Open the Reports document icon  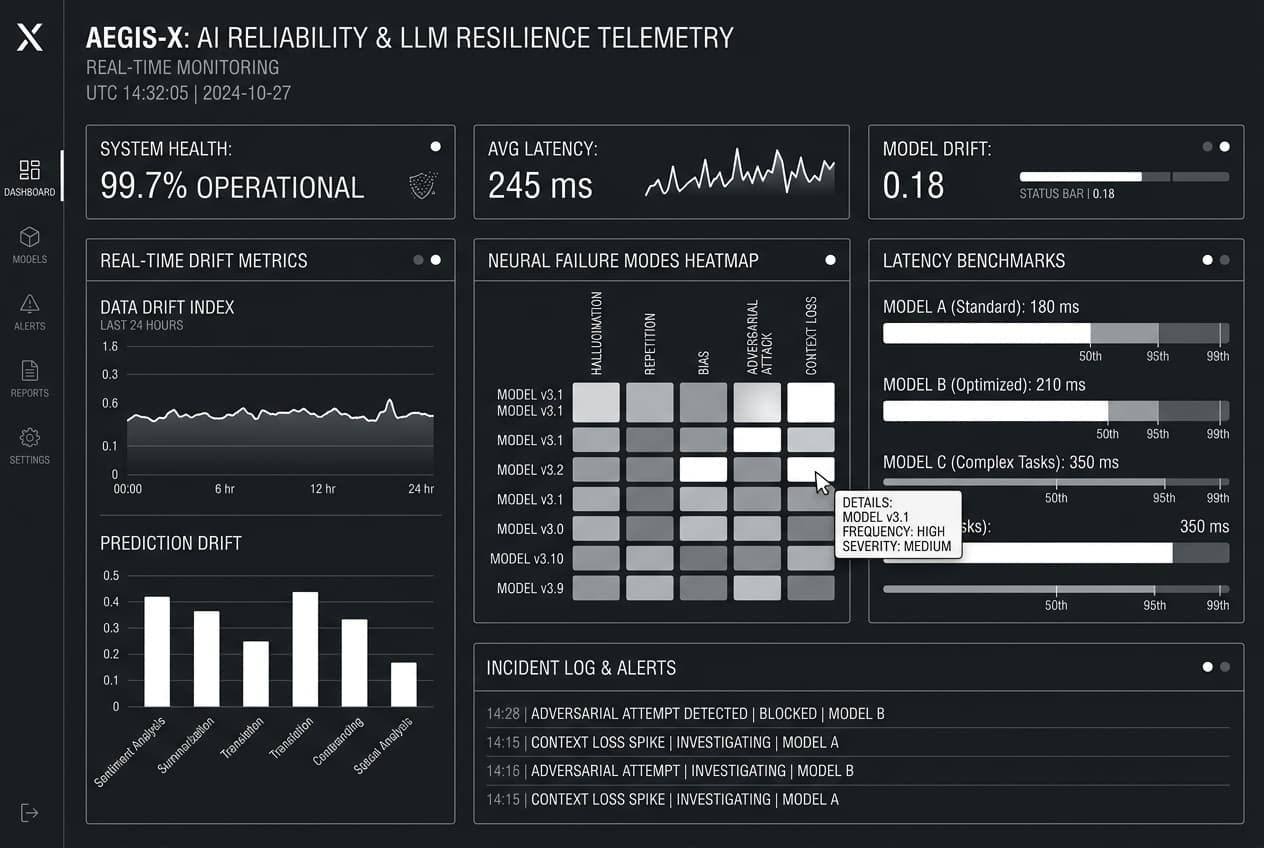pyautogui.click(x=30, y=371)
